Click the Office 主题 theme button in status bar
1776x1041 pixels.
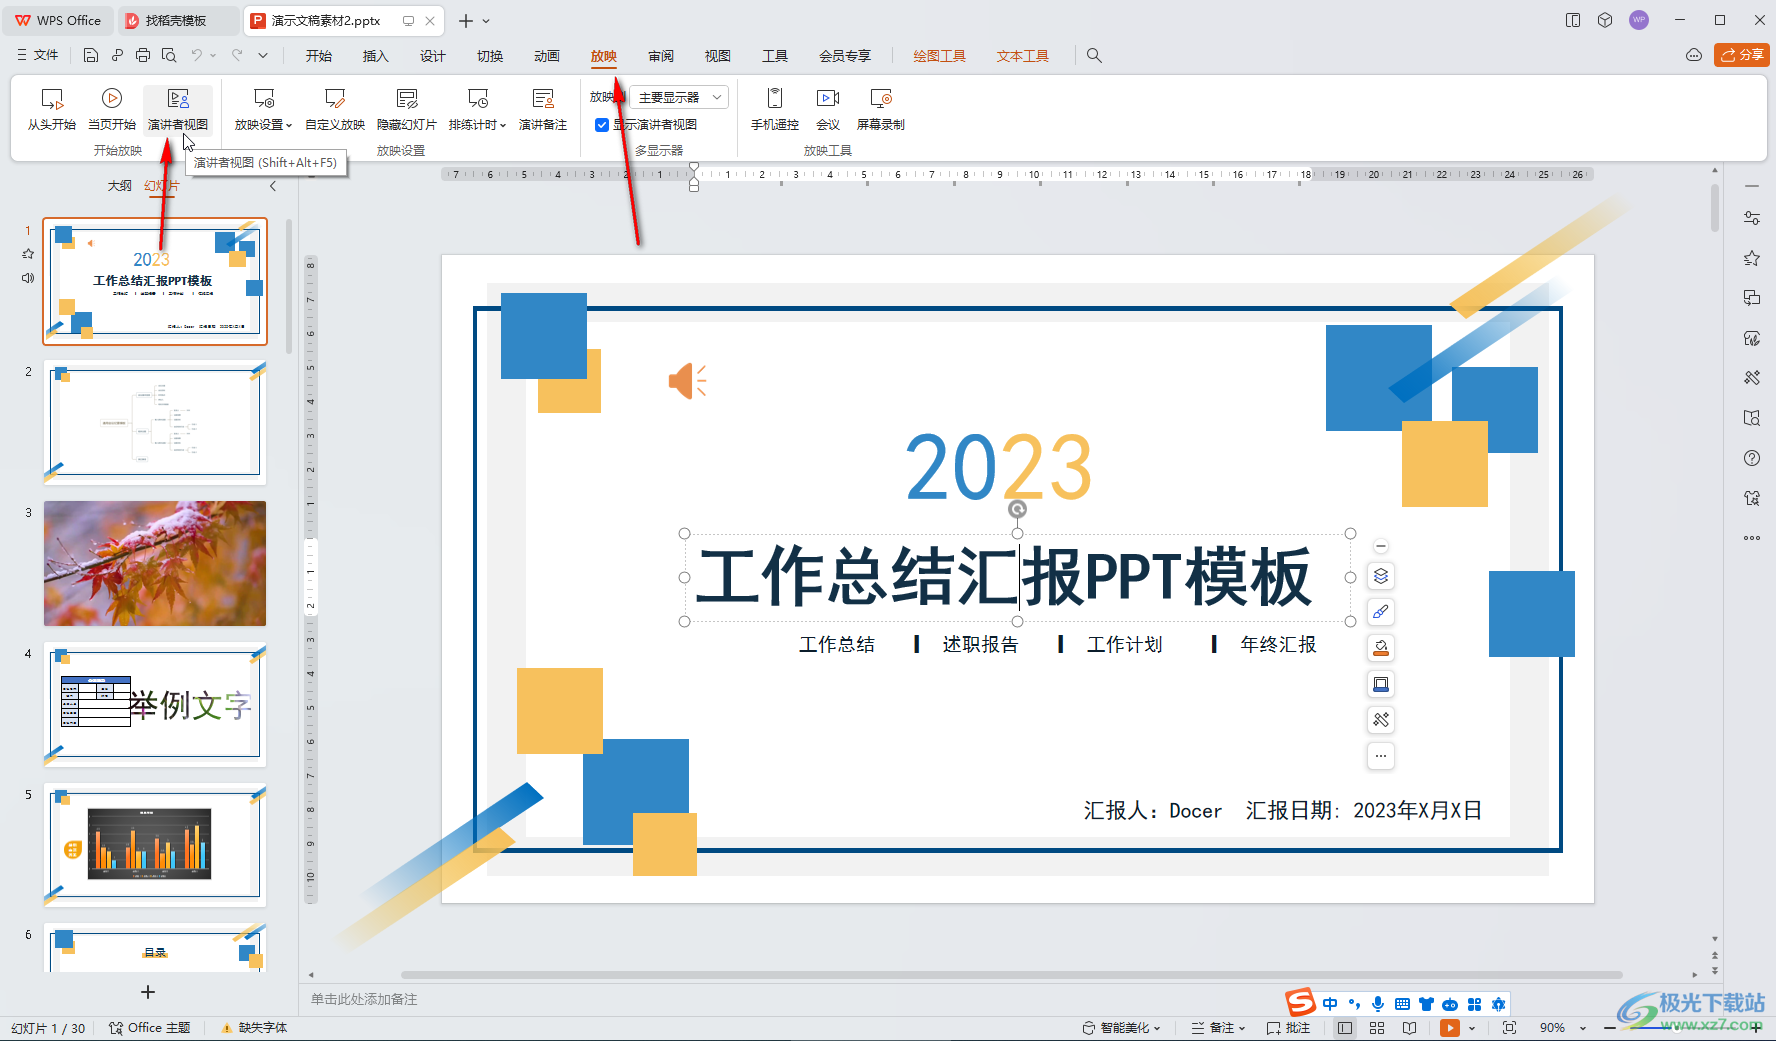(149, 1028)
